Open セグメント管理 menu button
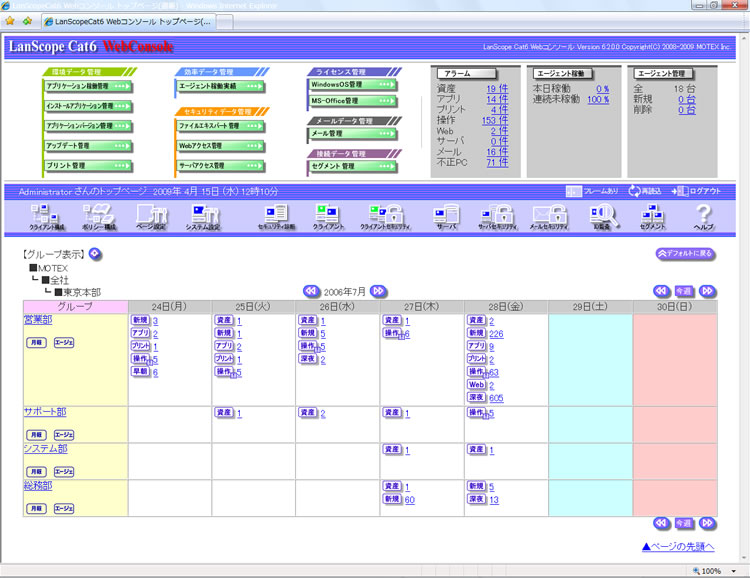This screenshot has width=750, height=578. (353, 166)
